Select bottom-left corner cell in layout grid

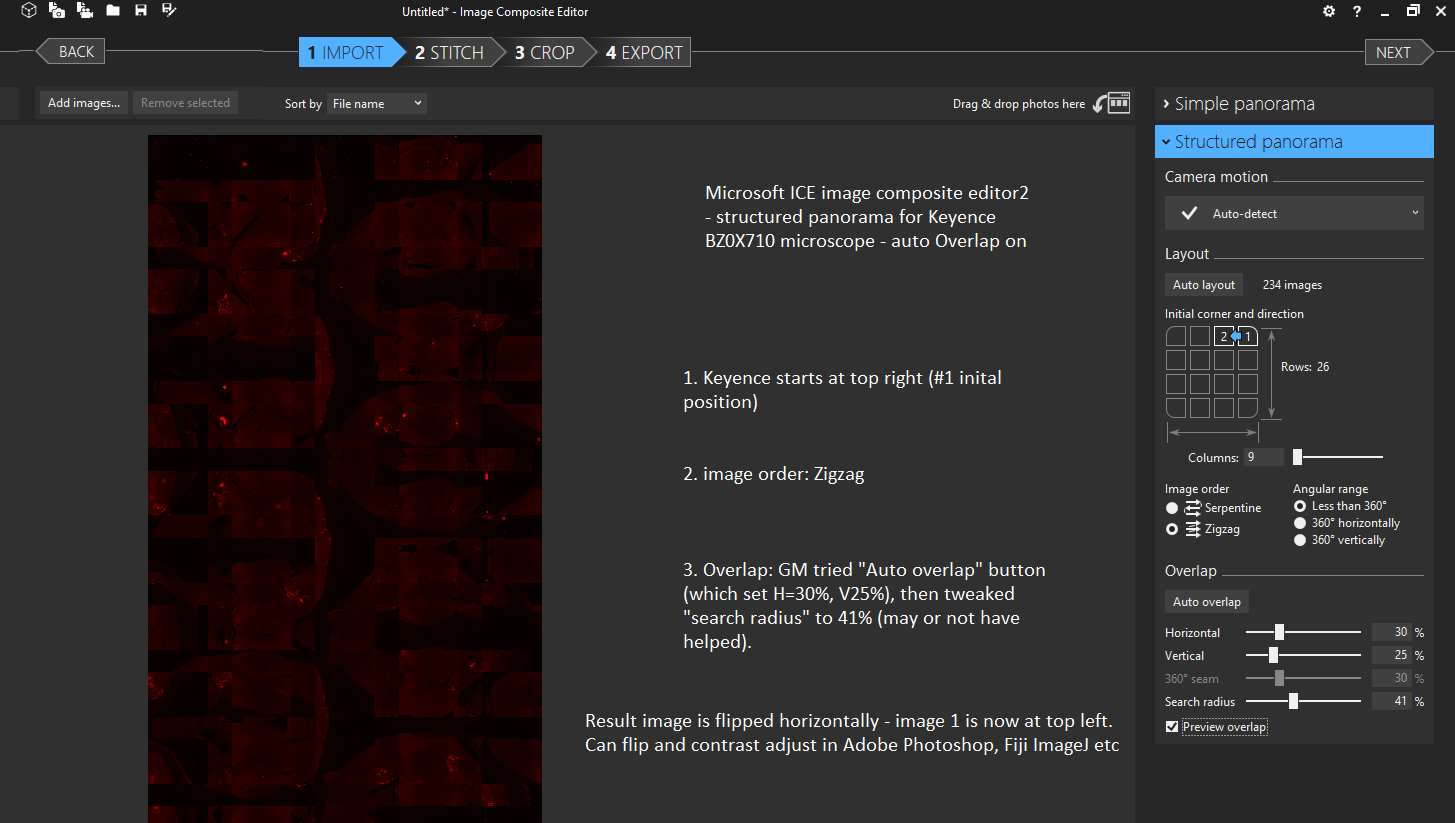tap(1176, 408)
